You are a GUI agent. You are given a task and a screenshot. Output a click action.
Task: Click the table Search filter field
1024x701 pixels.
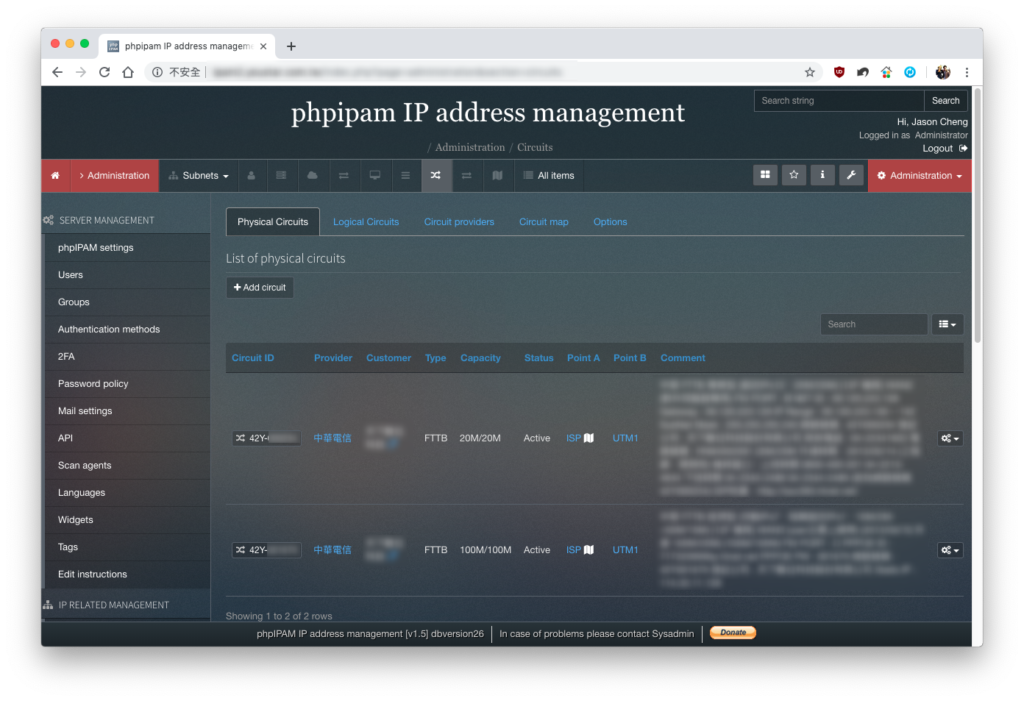click(x=874, y=324)
